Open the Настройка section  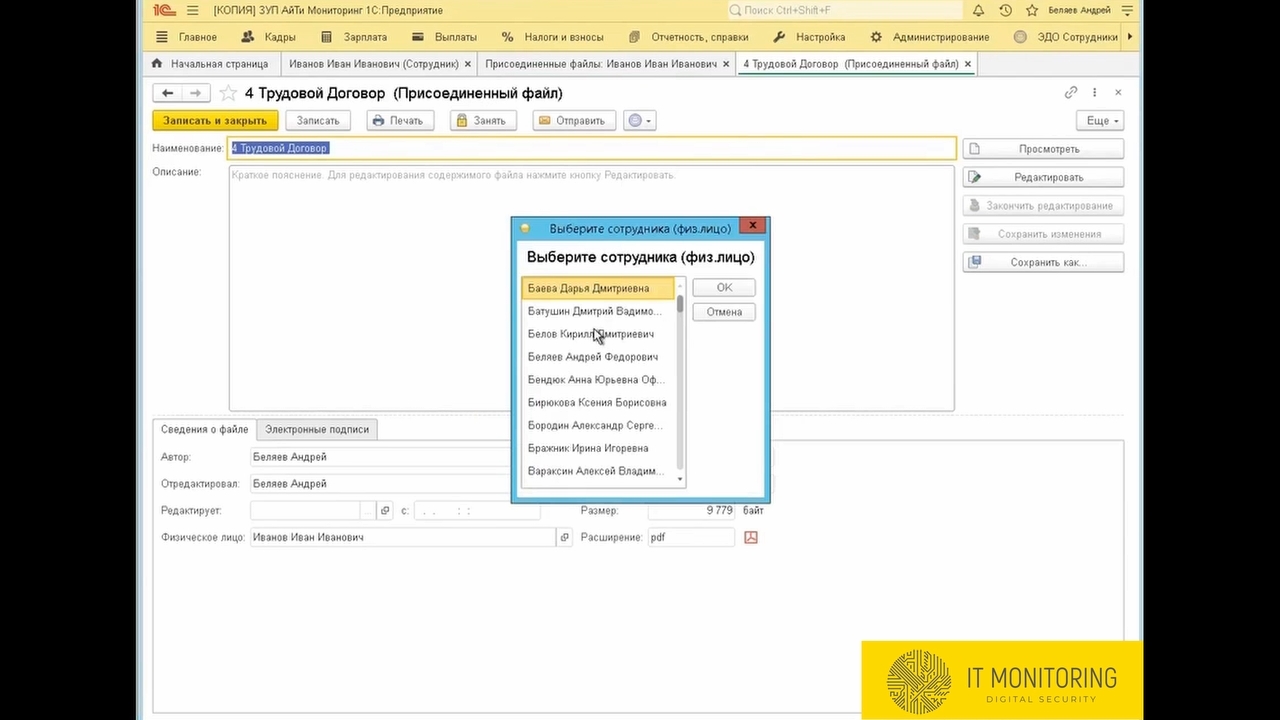[809, 37]
